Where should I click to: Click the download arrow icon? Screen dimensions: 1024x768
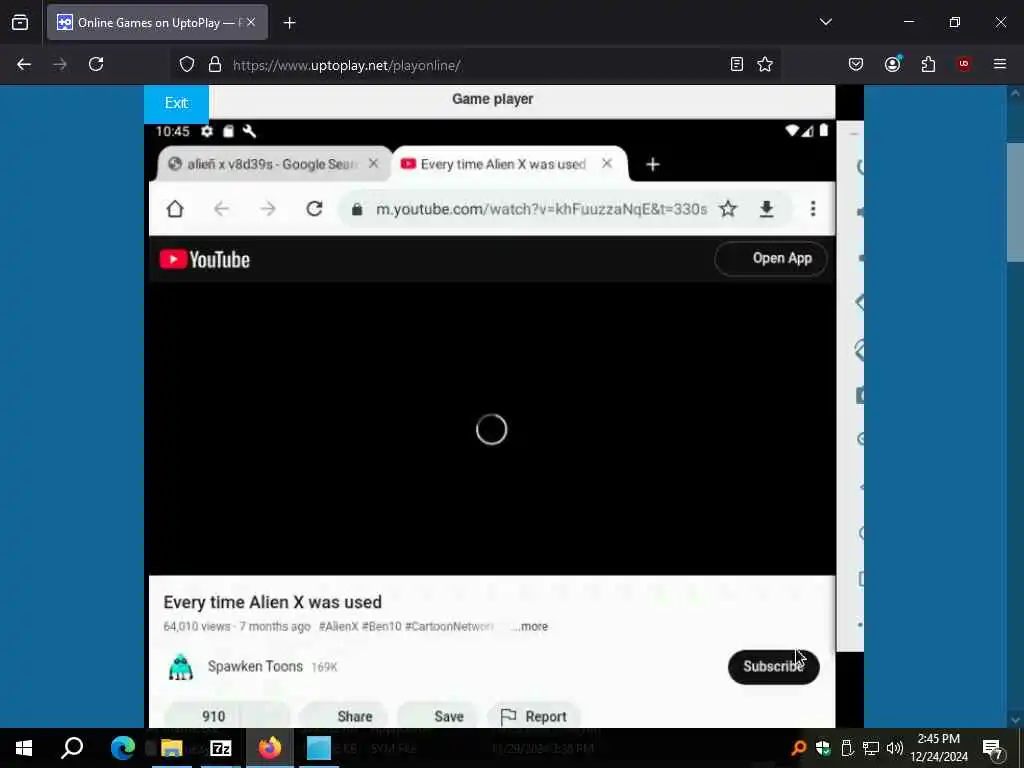pyautogui.click(x=767, y=209)
